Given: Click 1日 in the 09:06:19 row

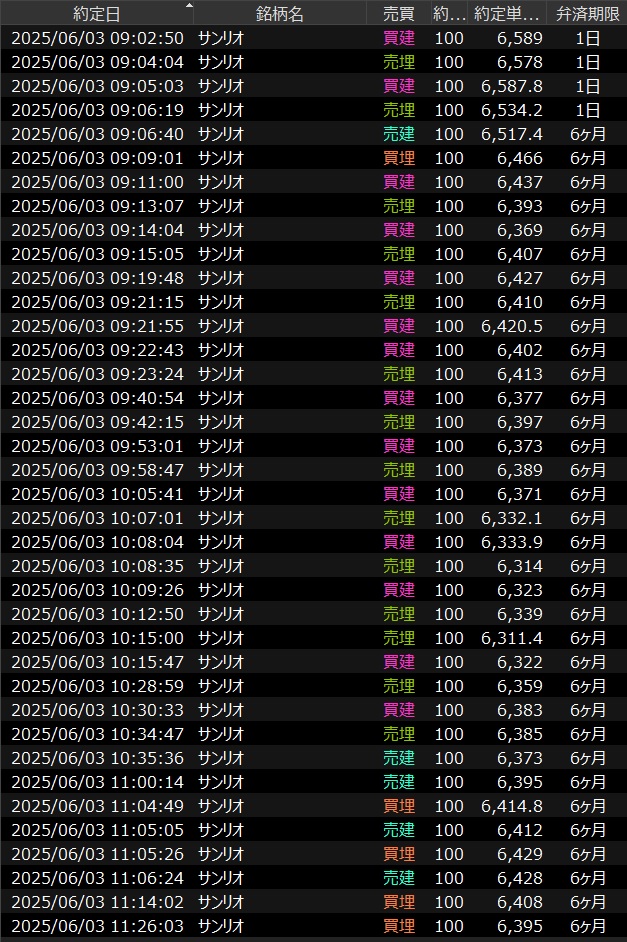Looking at the screenshot, I should point(587,110).
